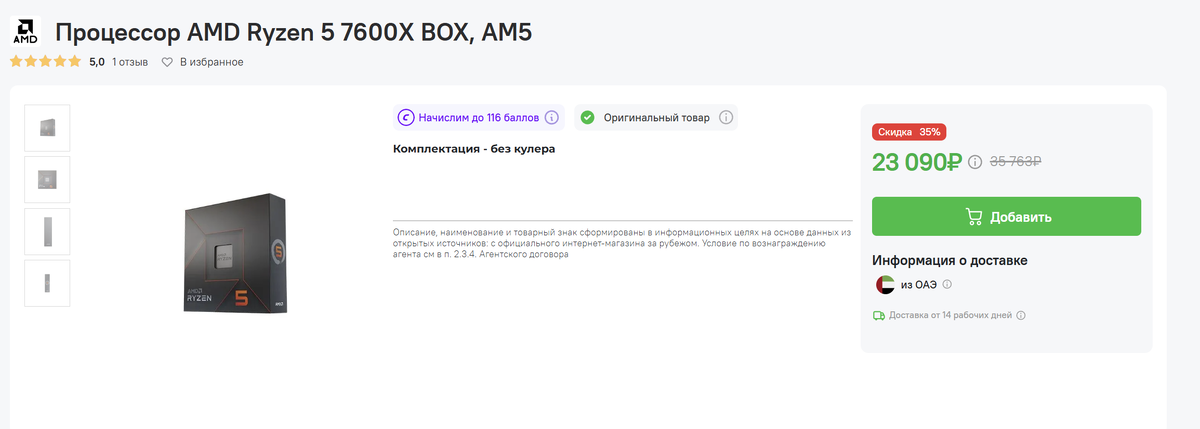Open info icon beside Оригинальный товар

click(726, 118)
